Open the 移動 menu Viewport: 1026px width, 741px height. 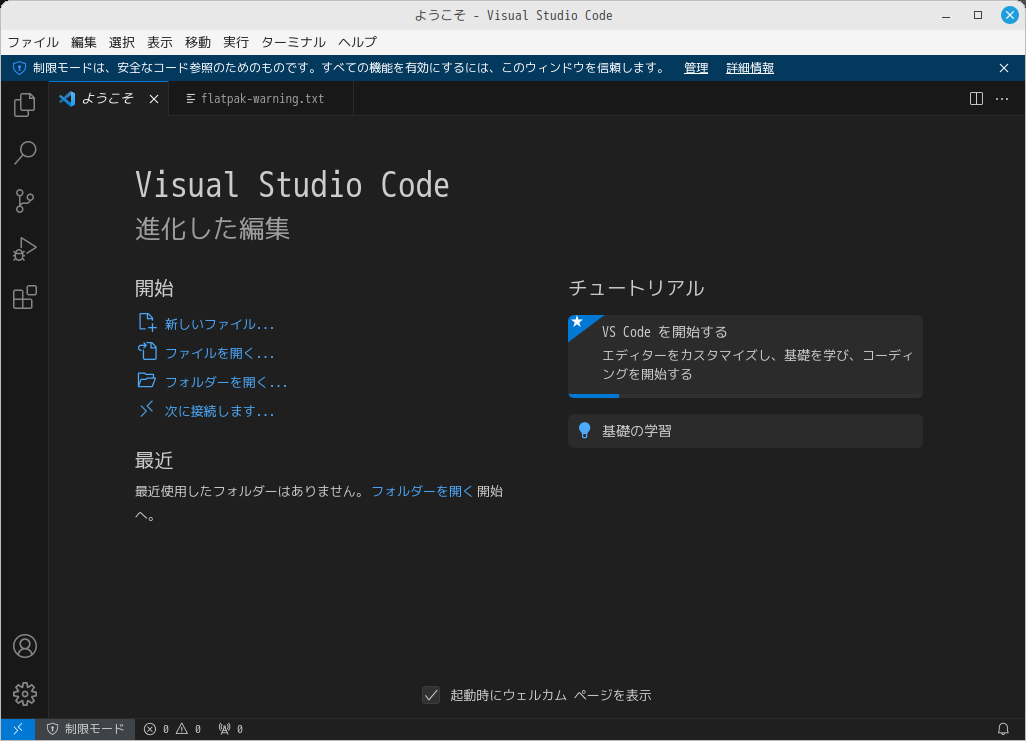click(x=198, y=43)
